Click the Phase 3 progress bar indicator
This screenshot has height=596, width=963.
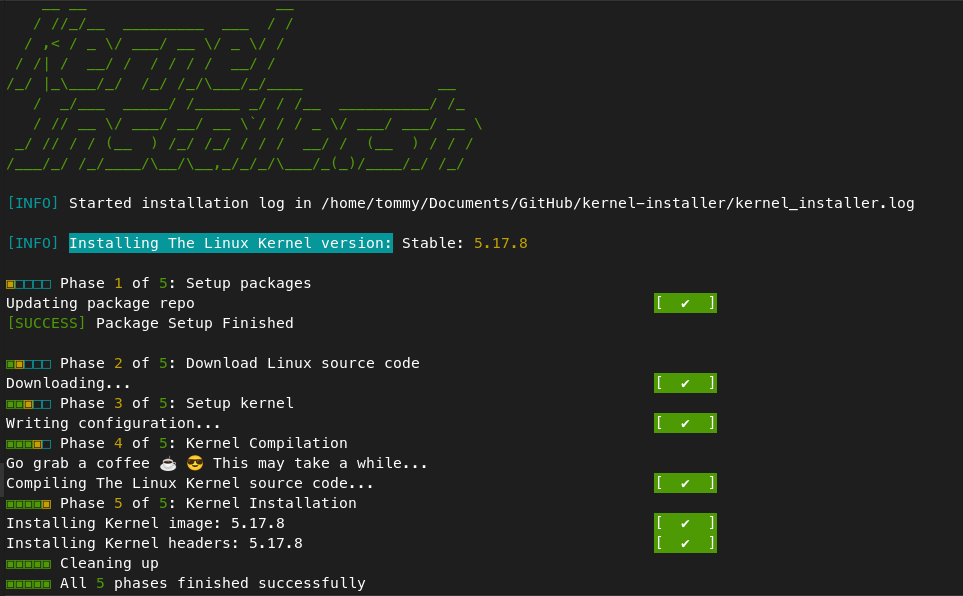pyautogui.click(x=28, y=404)
